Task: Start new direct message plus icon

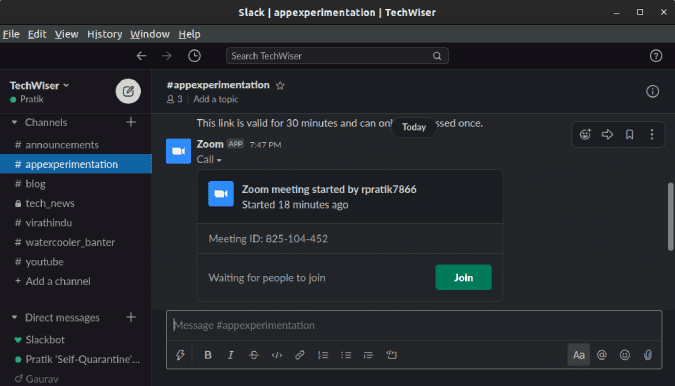Action: click(131, 318)
